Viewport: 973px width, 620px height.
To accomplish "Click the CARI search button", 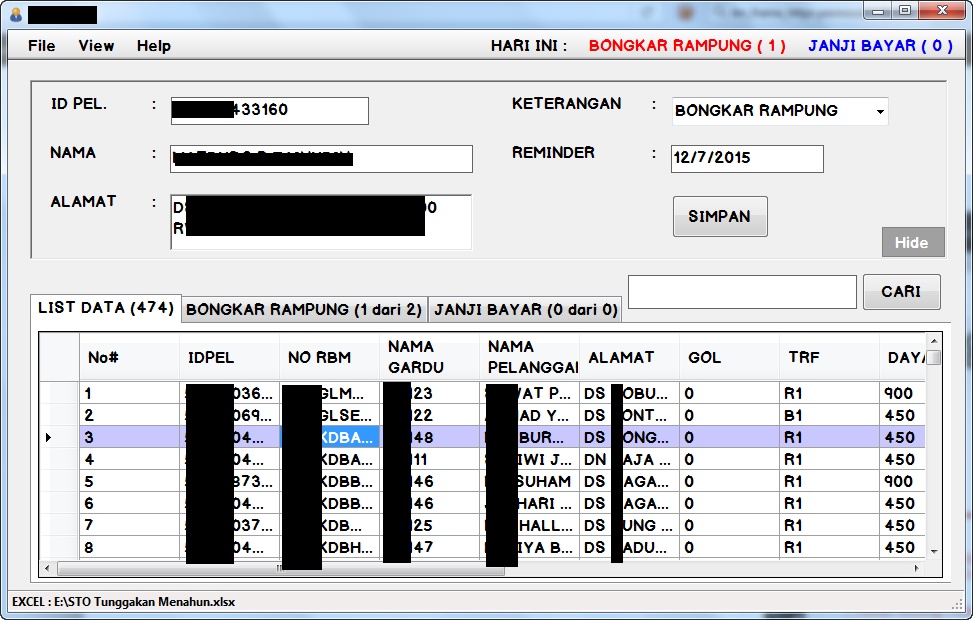I will [x=902, y=292].
